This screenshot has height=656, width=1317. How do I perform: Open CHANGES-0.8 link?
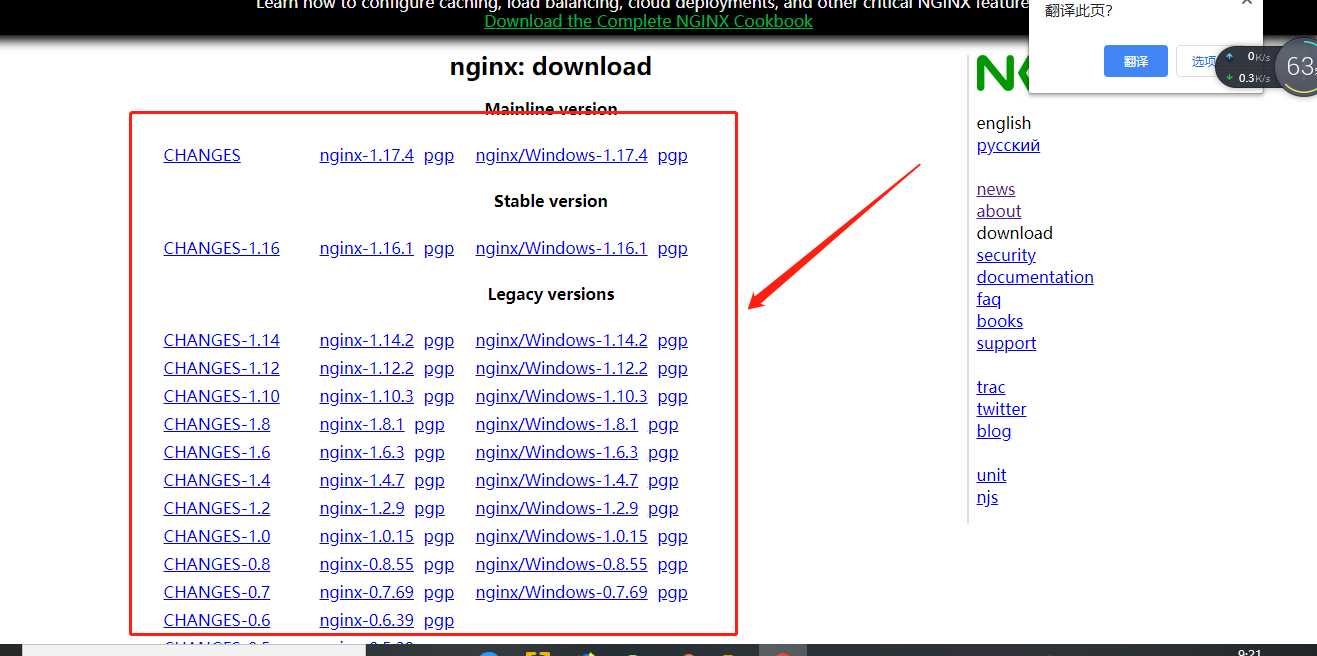217,564
